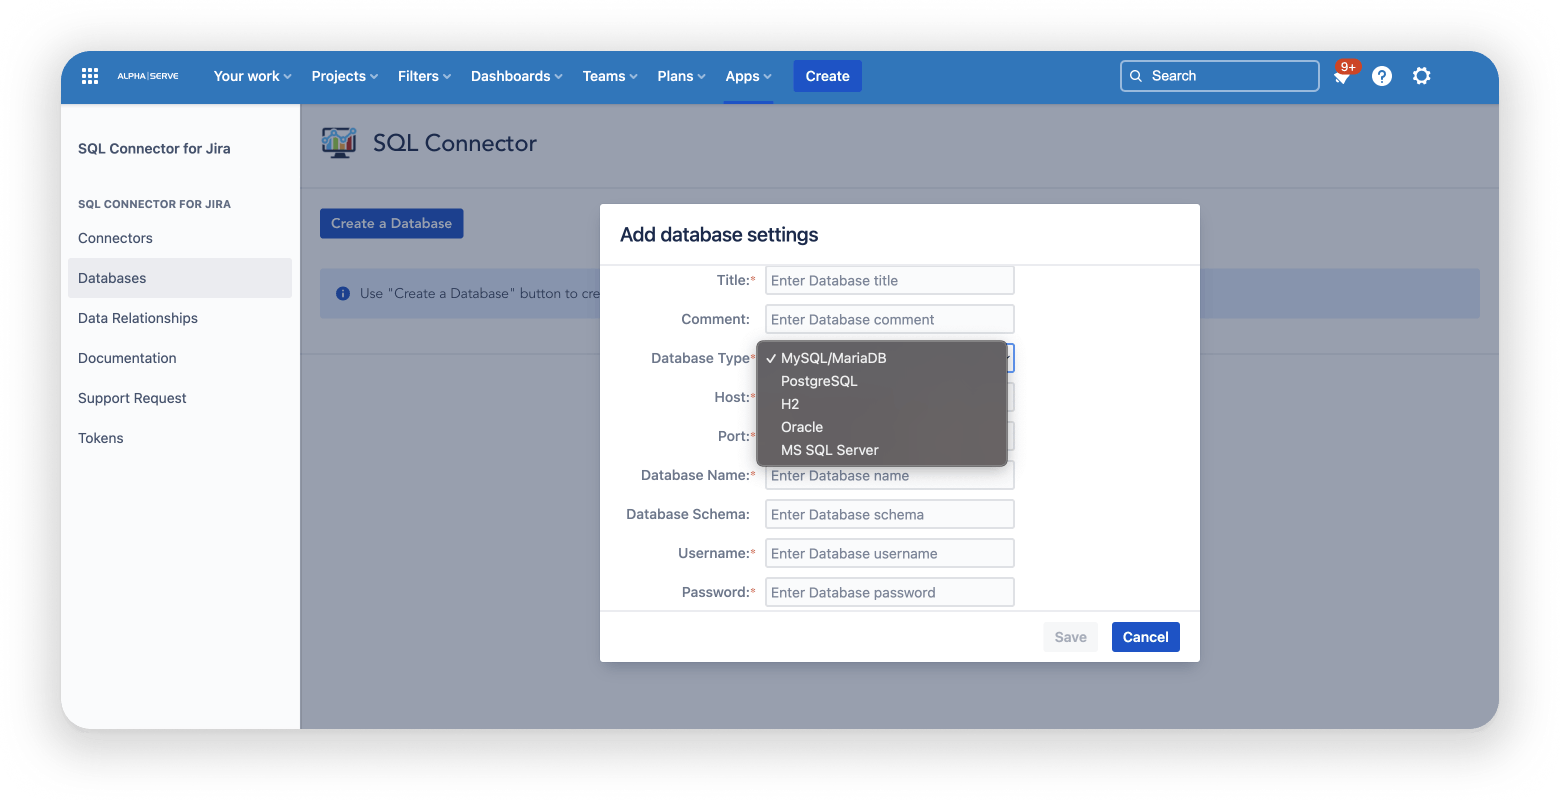Viewport: 1560px width, 800px height.
Task: Open Jira settings with the gear icon
Action: click(1421, 75)
